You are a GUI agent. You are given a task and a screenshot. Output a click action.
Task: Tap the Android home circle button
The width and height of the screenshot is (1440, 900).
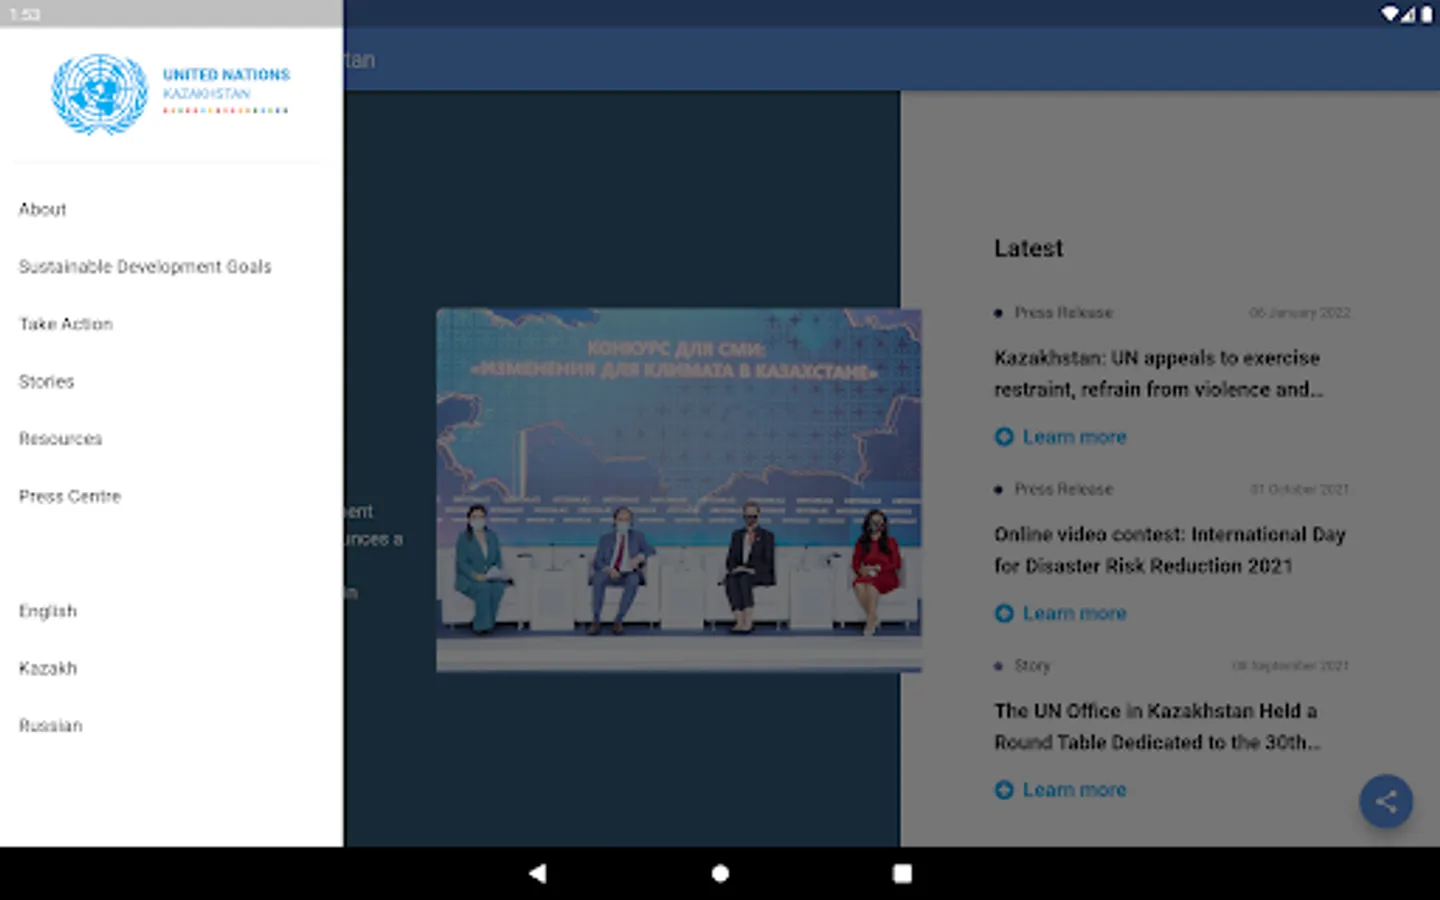click(720, 873)
